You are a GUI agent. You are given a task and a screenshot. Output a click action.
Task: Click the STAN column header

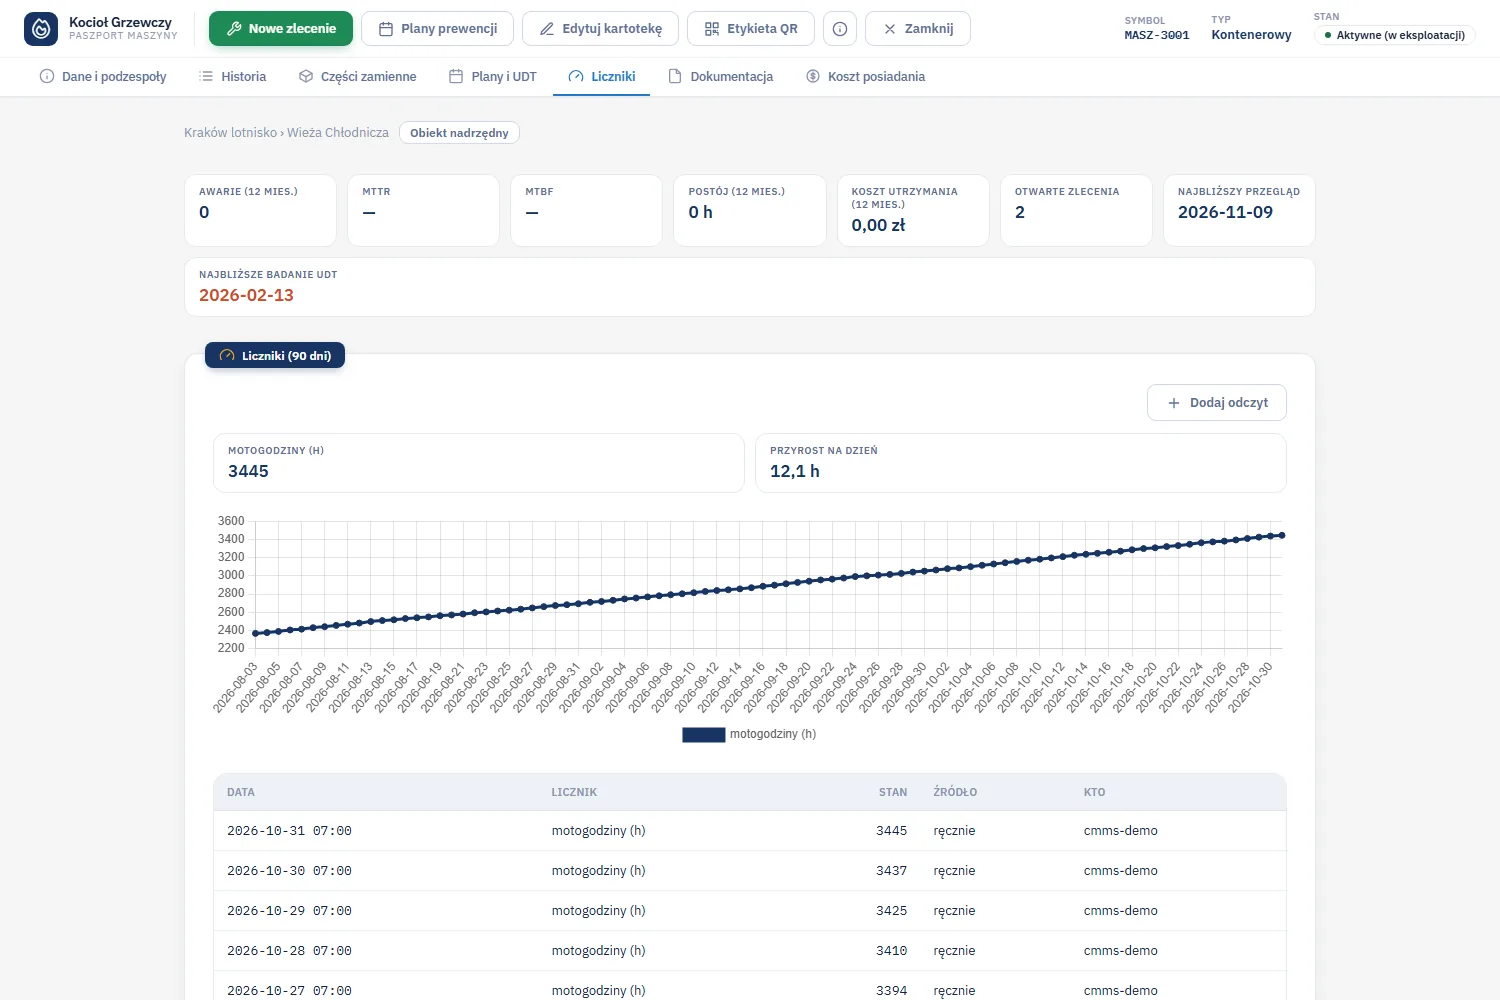893,792
